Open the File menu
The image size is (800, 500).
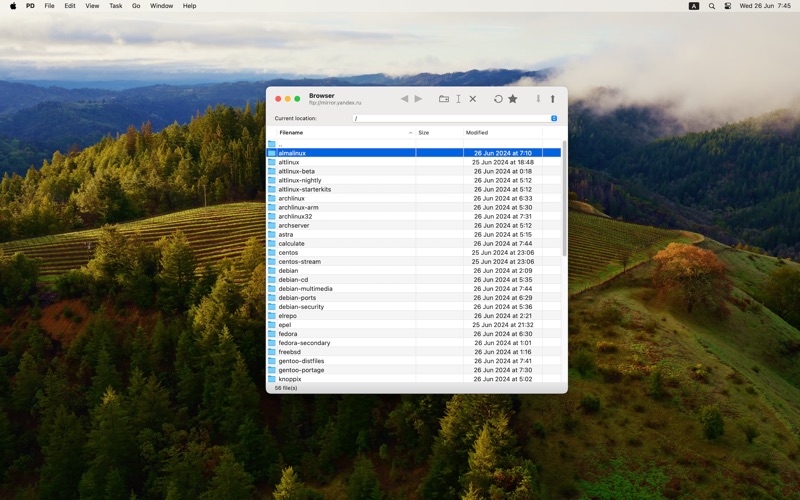[49, 6]
